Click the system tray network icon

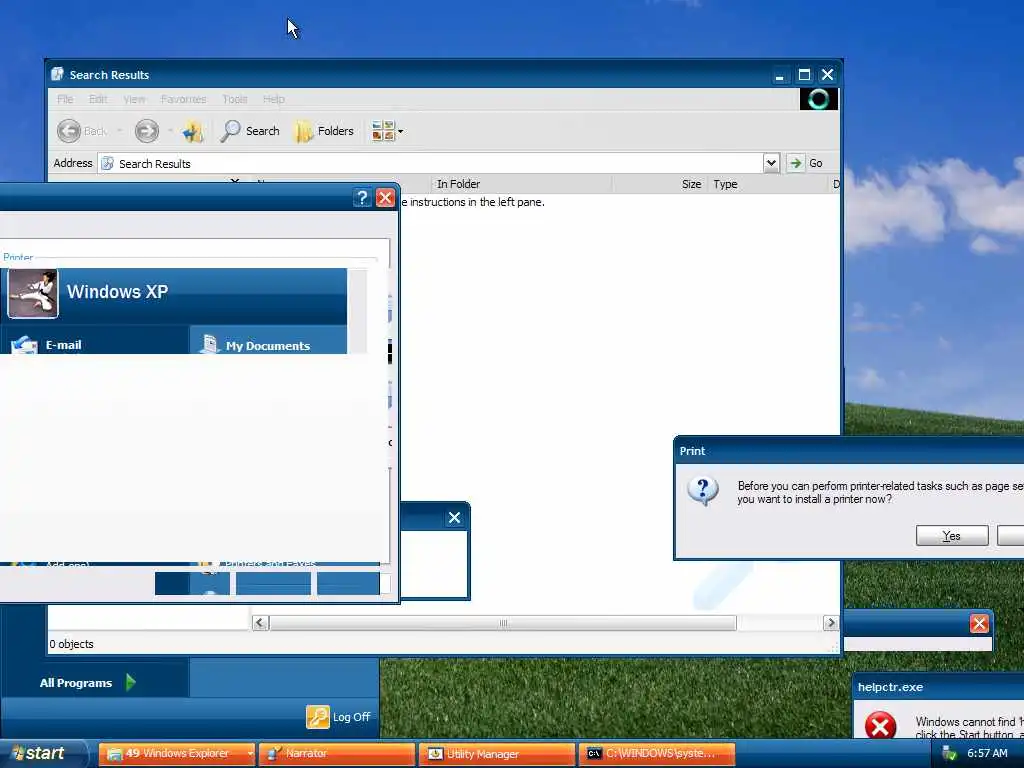949,754
